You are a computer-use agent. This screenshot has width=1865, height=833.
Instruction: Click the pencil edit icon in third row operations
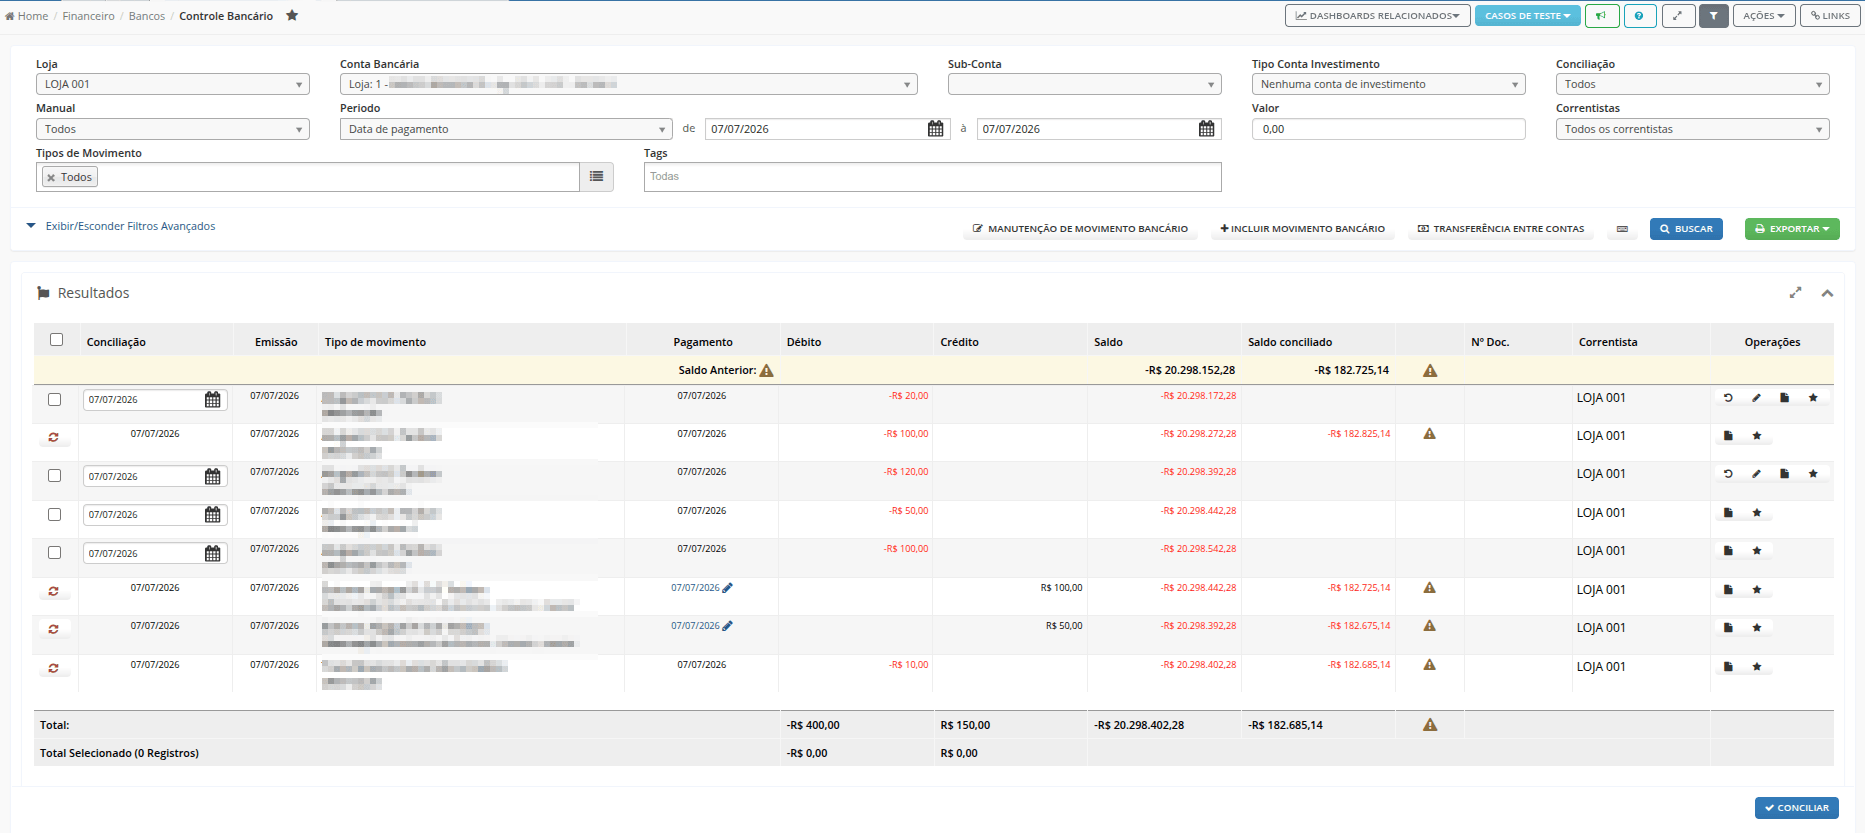pyautogui.click(x=1756, y=474)
